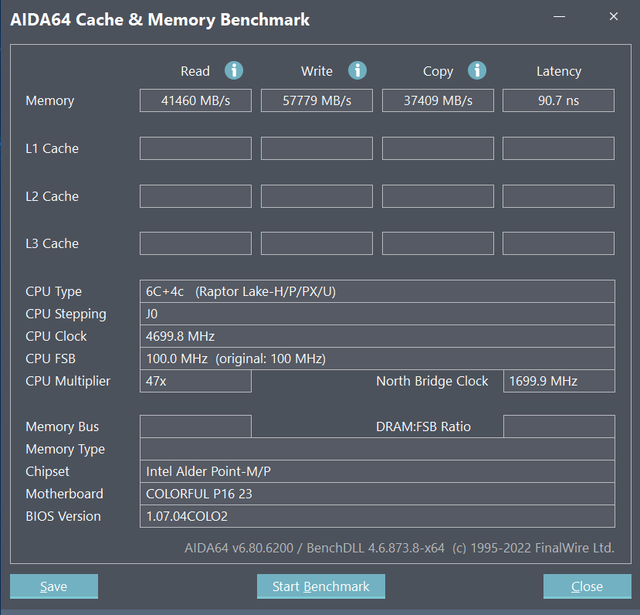Click the Copy info icon
The height and width of the screenshot is (615, 640).
point(477,70)
